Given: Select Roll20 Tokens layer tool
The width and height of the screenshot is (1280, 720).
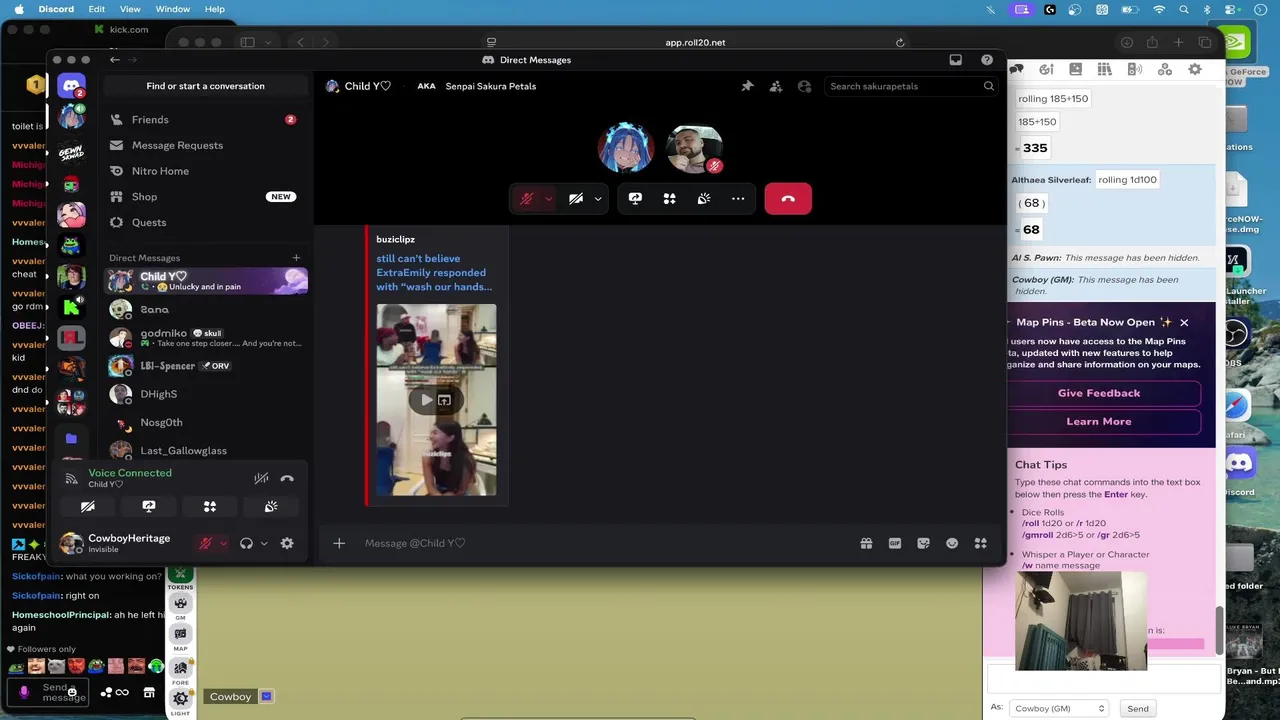Looking at the screenshot, I should click(180, 577).
